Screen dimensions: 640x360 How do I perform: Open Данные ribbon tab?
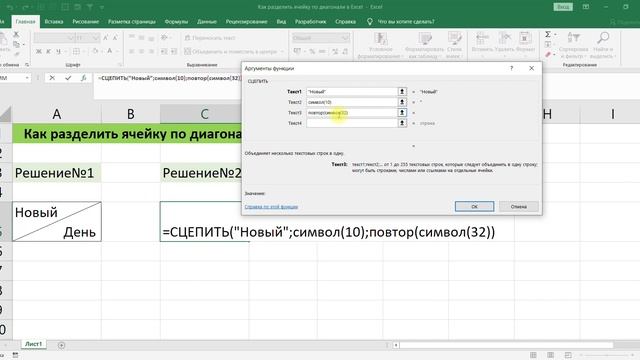[x=207, y=22]
